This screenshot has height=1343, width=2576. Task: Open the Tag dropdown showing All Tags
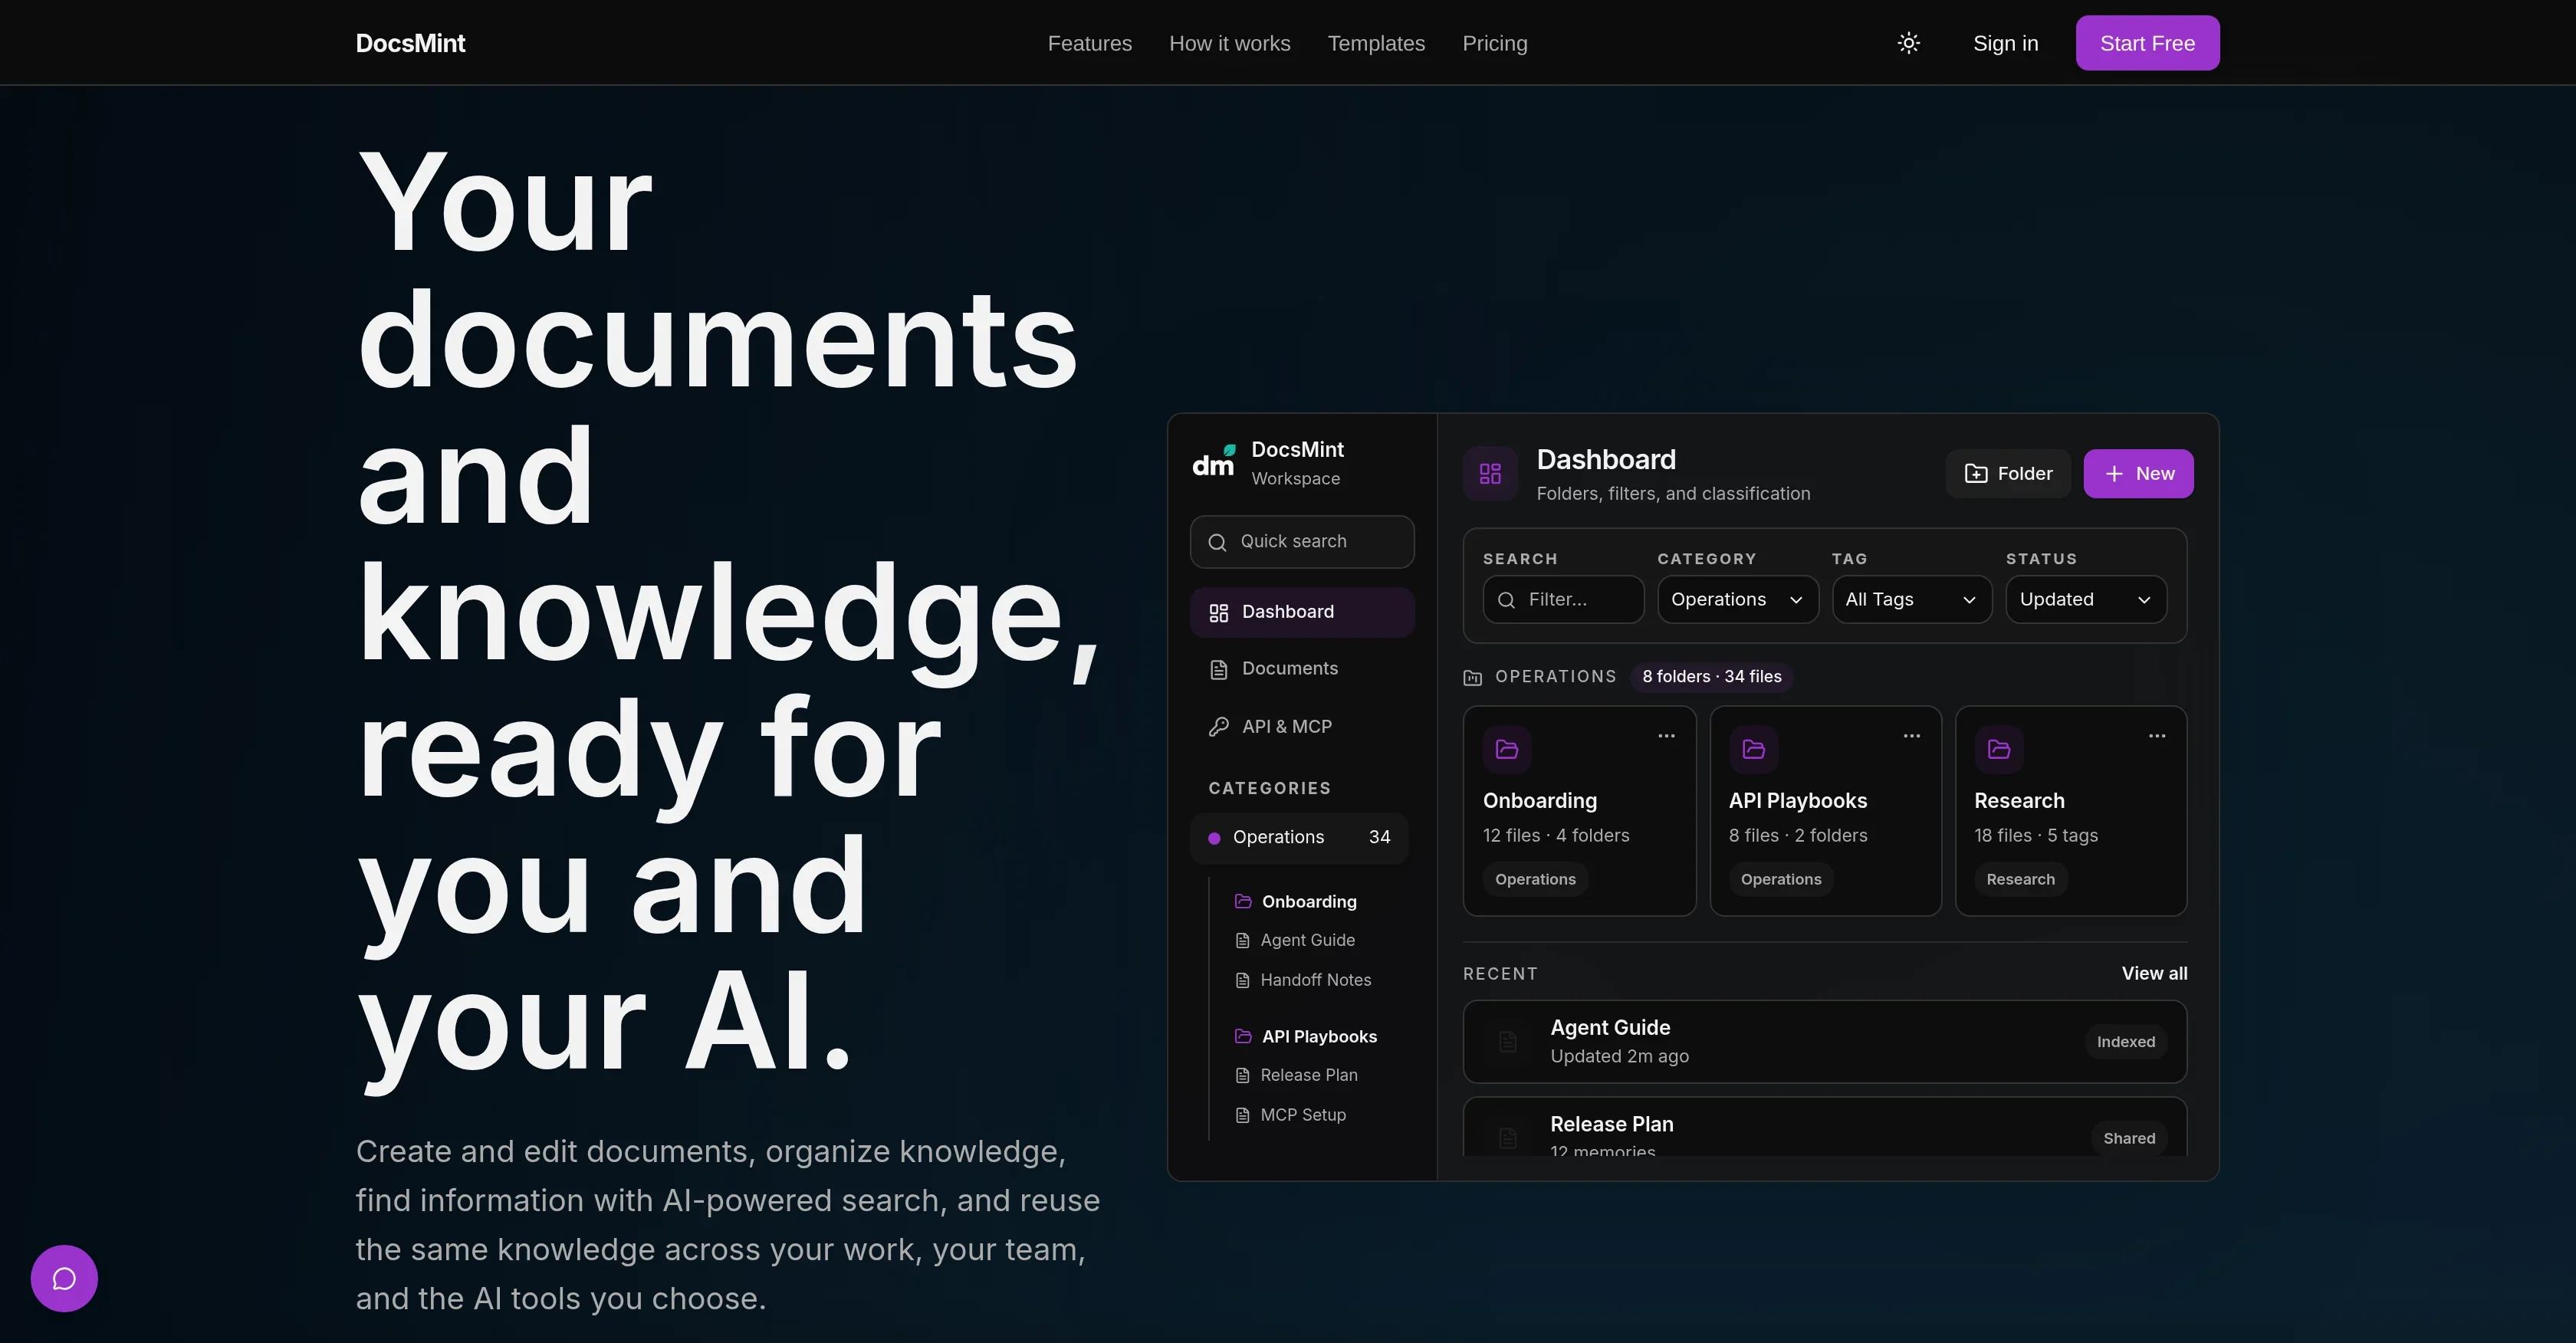click(1912, 599)
